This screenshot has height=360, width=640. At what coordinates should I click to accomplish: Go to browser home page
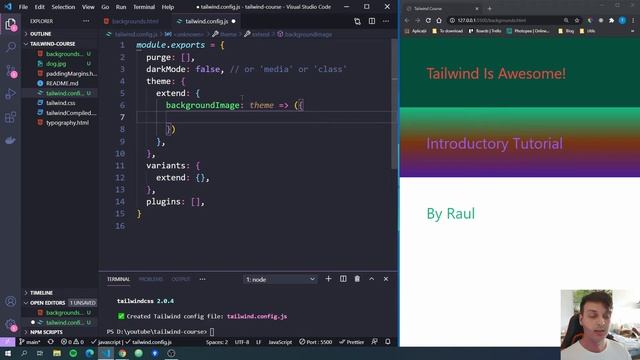coord(439,20)
